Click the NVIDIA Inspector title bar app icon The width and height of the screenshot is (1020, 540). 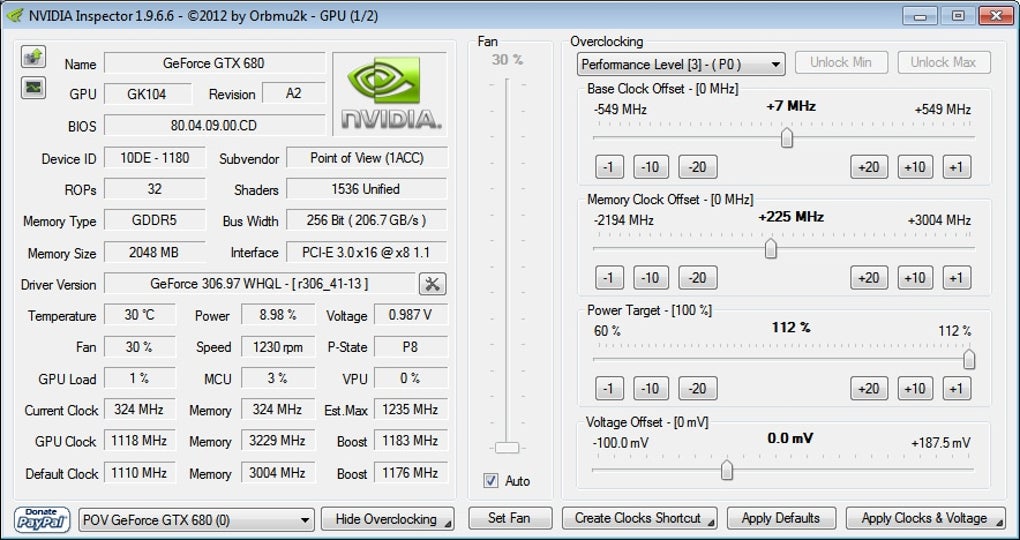pyautogui.click(x=14, y=15)
